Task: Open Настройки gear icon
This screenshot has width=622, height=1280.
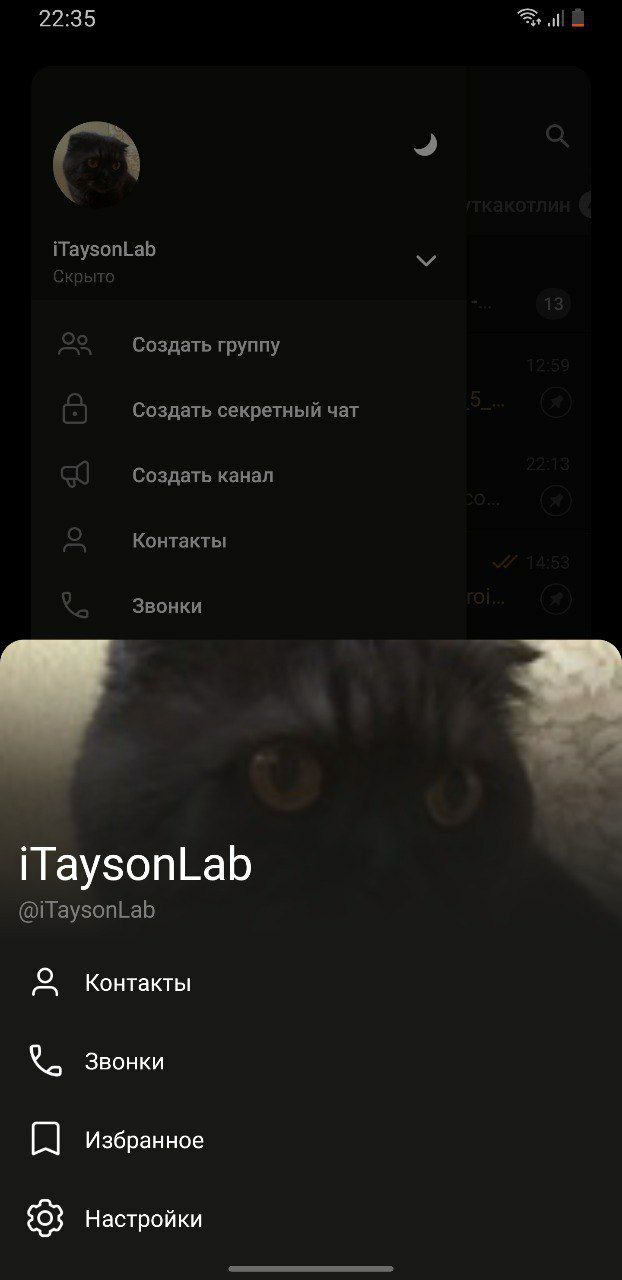Action: (x=45, y=1218)
